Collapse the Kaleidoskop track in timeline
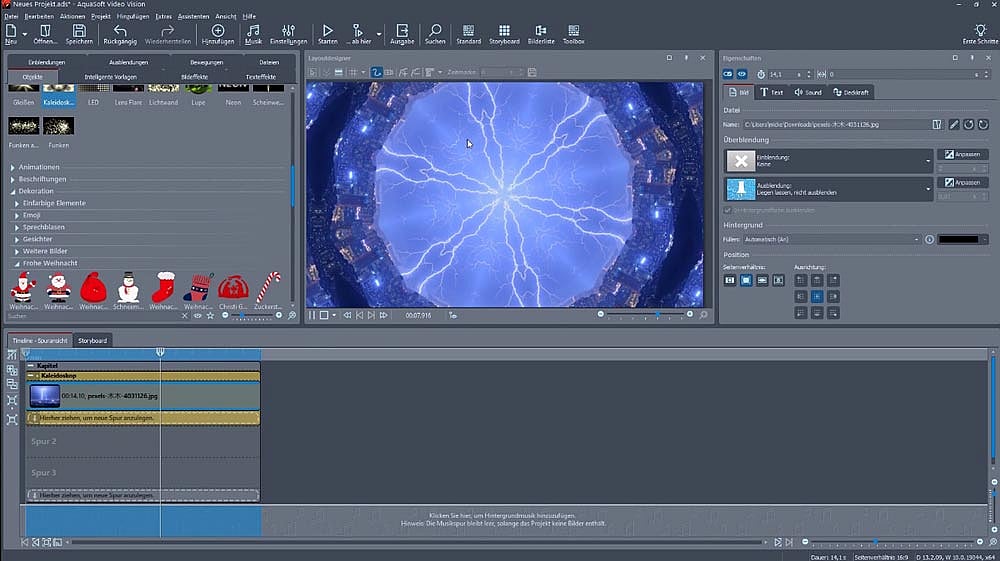 [31, 376]
